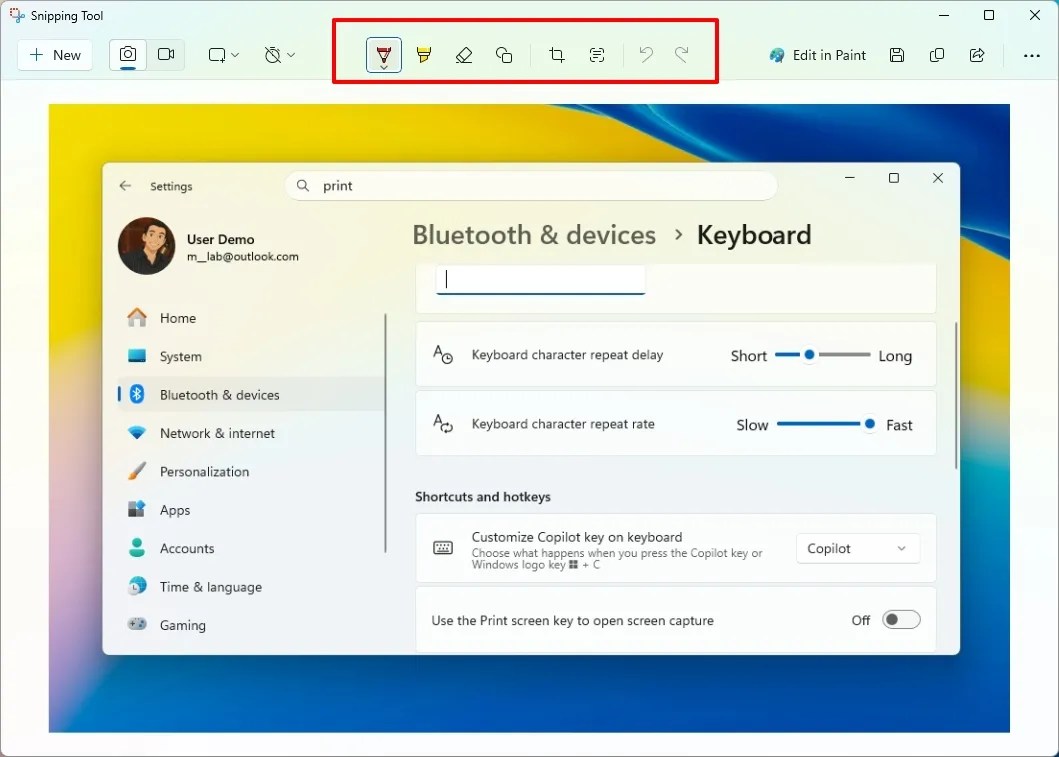Open the snipping mode dropdown
This screenshot has height=757, width=1059.
pyautogui.click(x=224, y=55)
